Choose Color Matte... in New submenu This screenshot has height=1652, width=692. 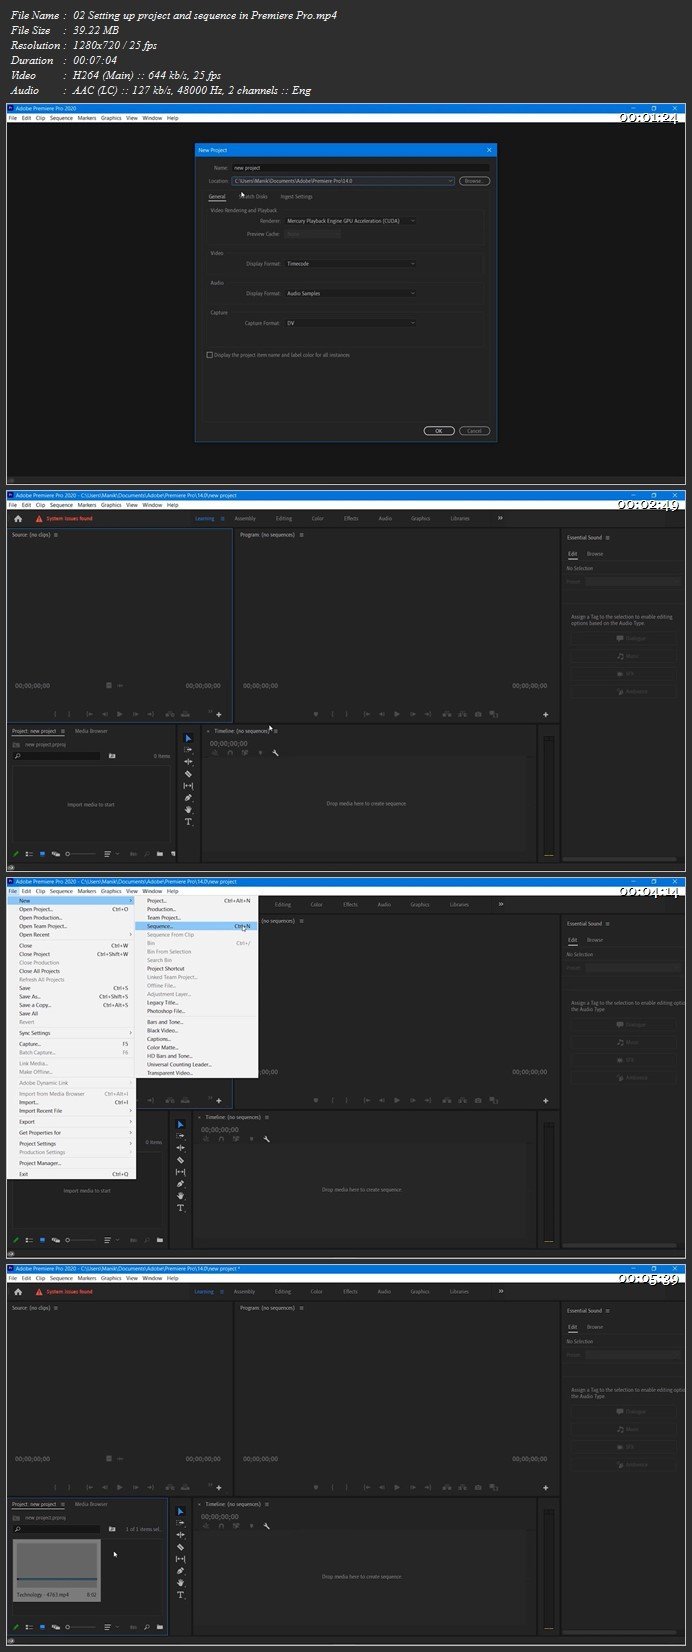point(196,1047)
